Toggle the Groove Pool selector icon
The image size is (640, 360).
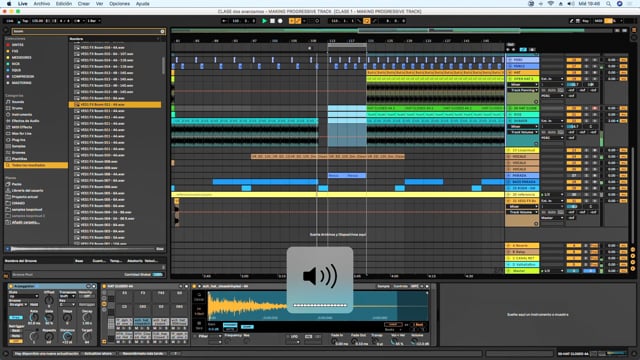pos(6,276)
